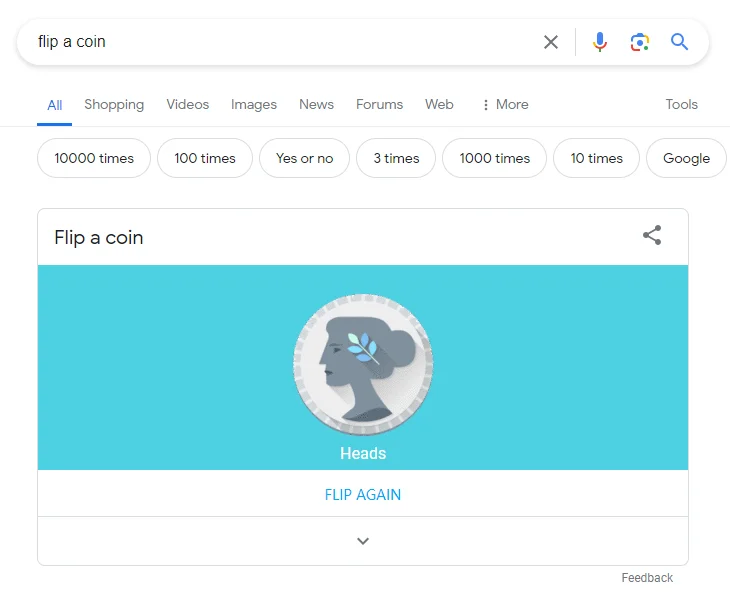Open Google Lens image search icon
This screenshot has height=601, width=730.
click(640, 42)
